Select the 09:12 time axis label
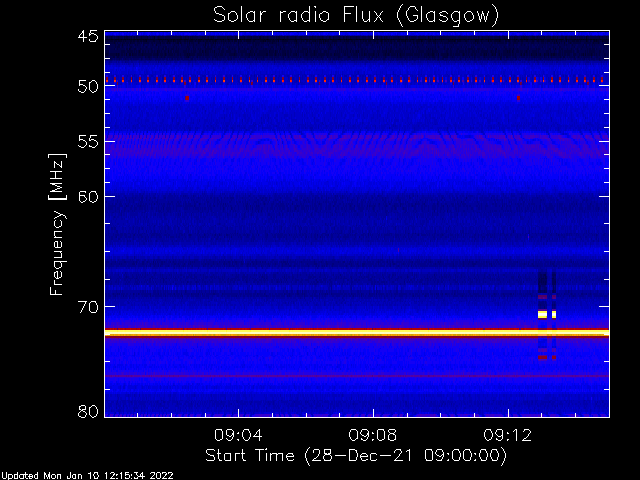640x480 pixels. pos(508,435)
